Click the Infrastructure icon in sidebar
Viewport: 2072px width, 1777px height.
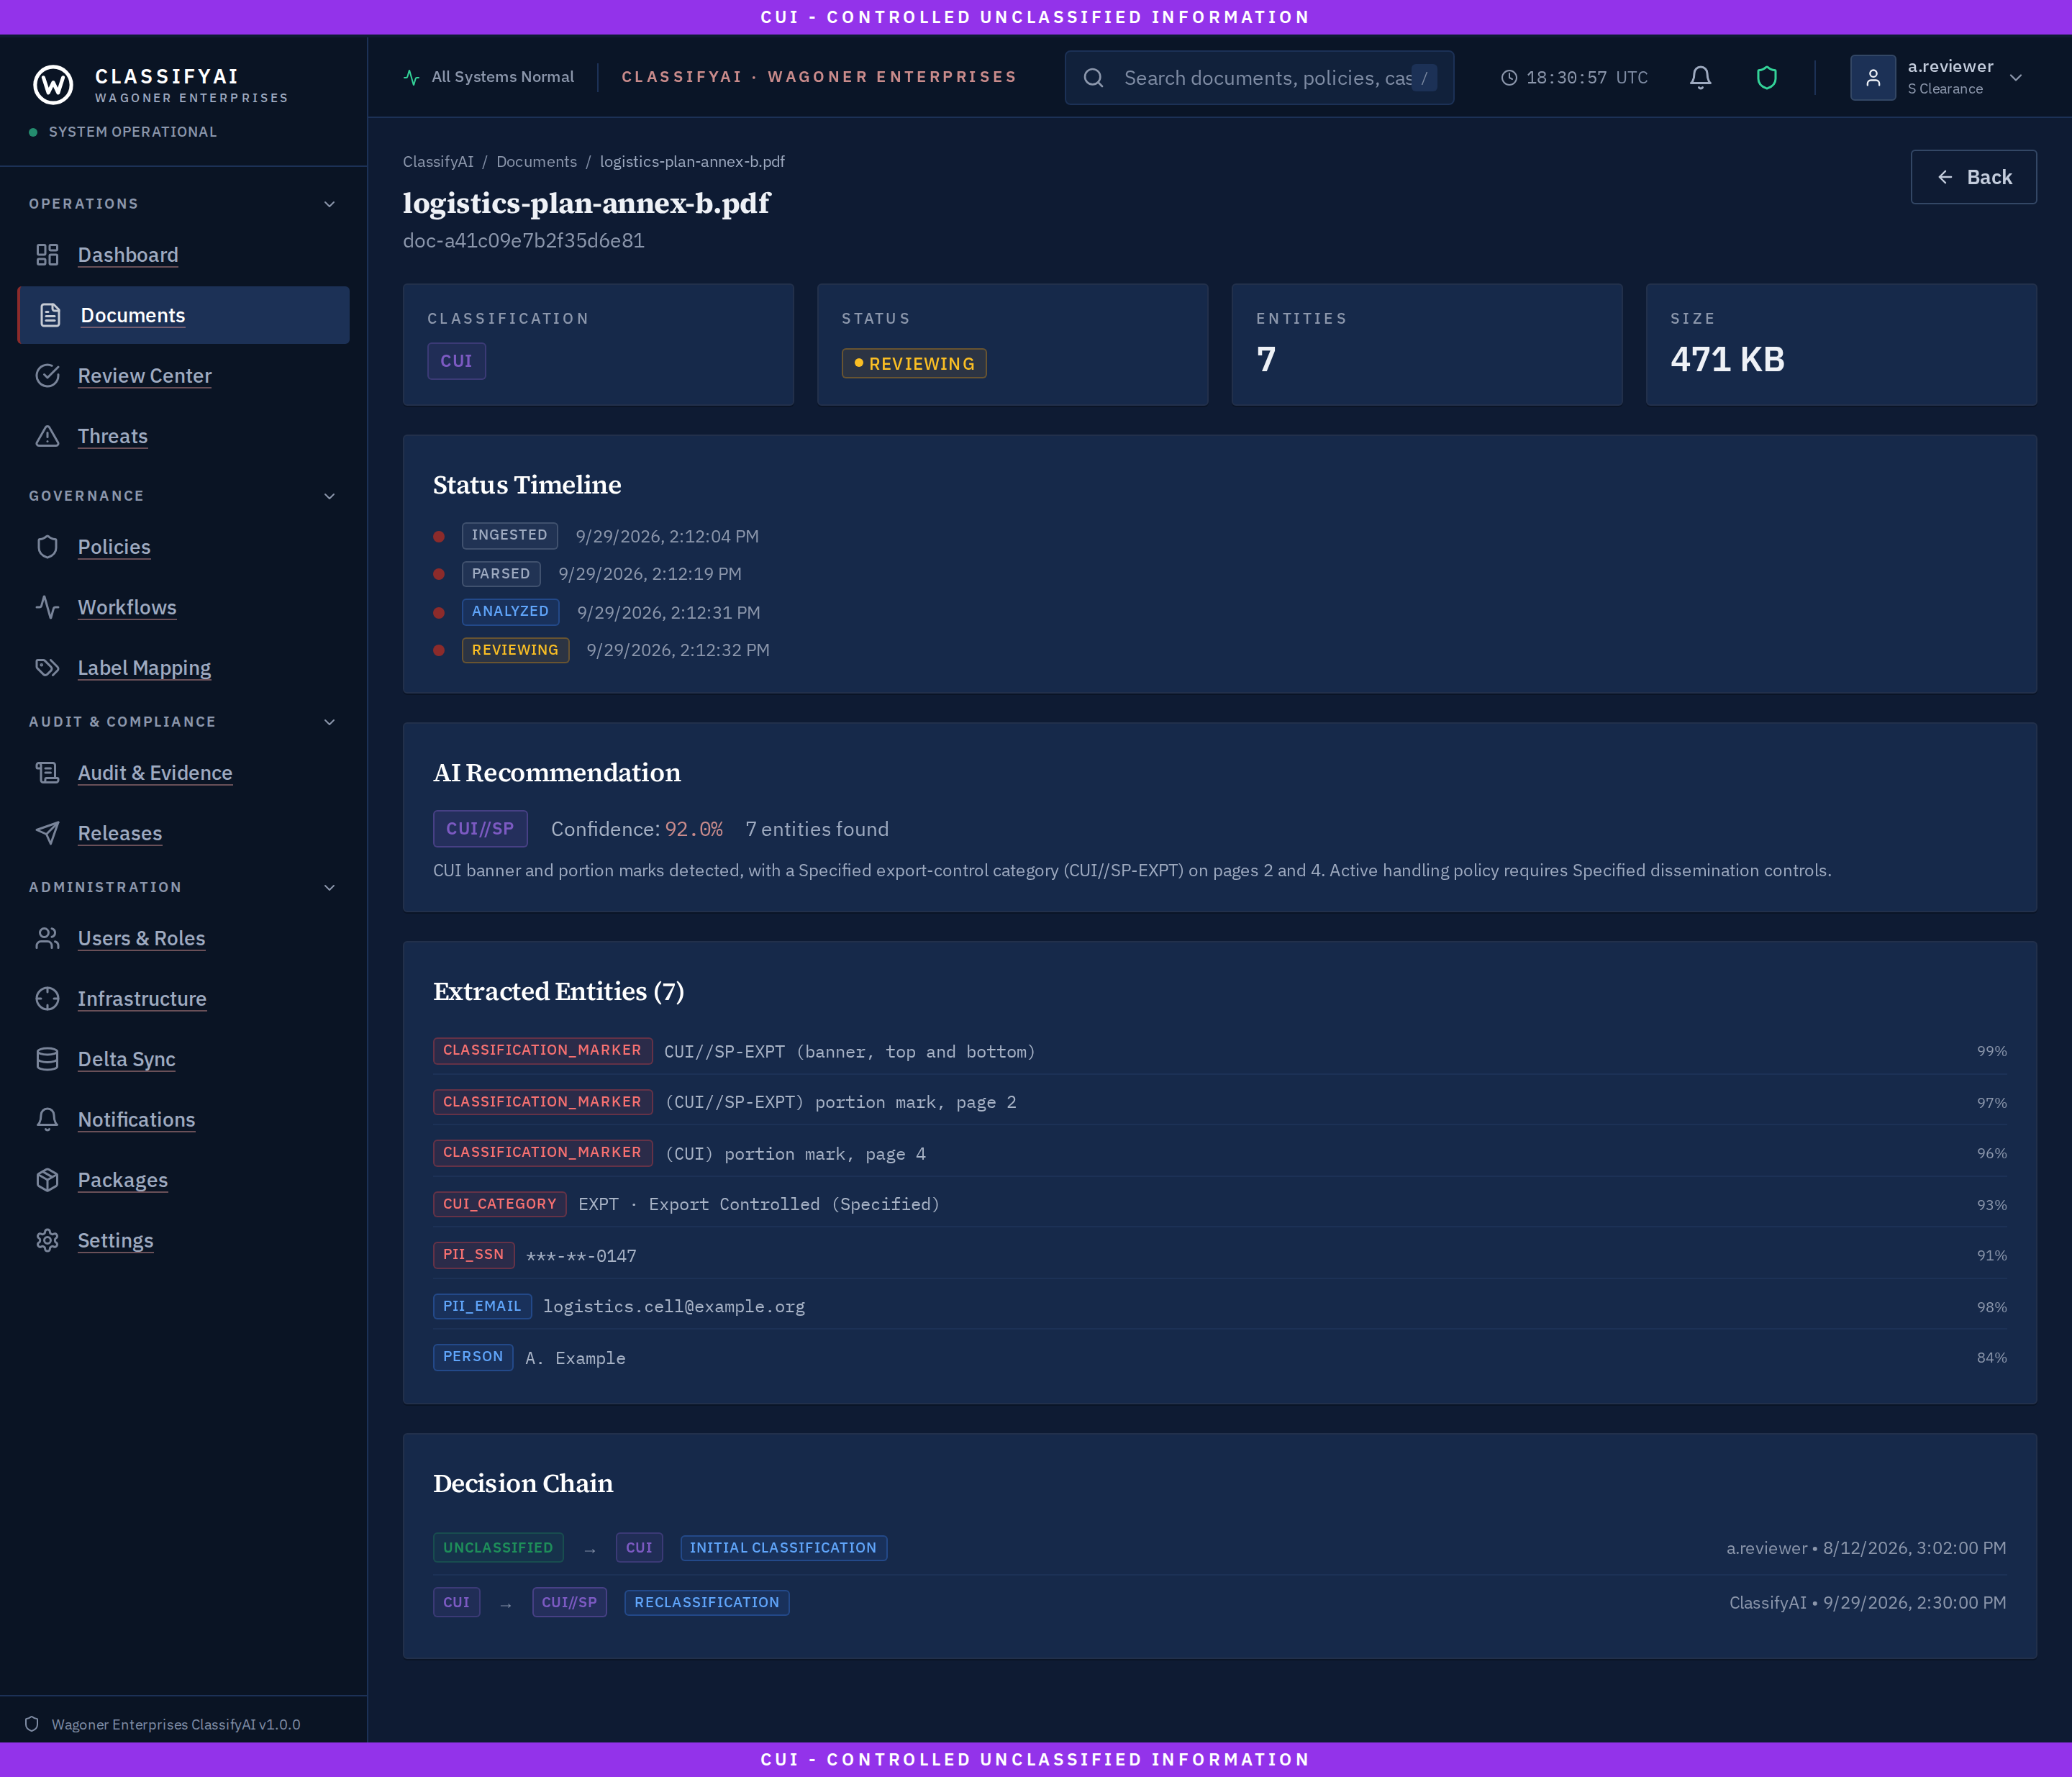point(47,999)
